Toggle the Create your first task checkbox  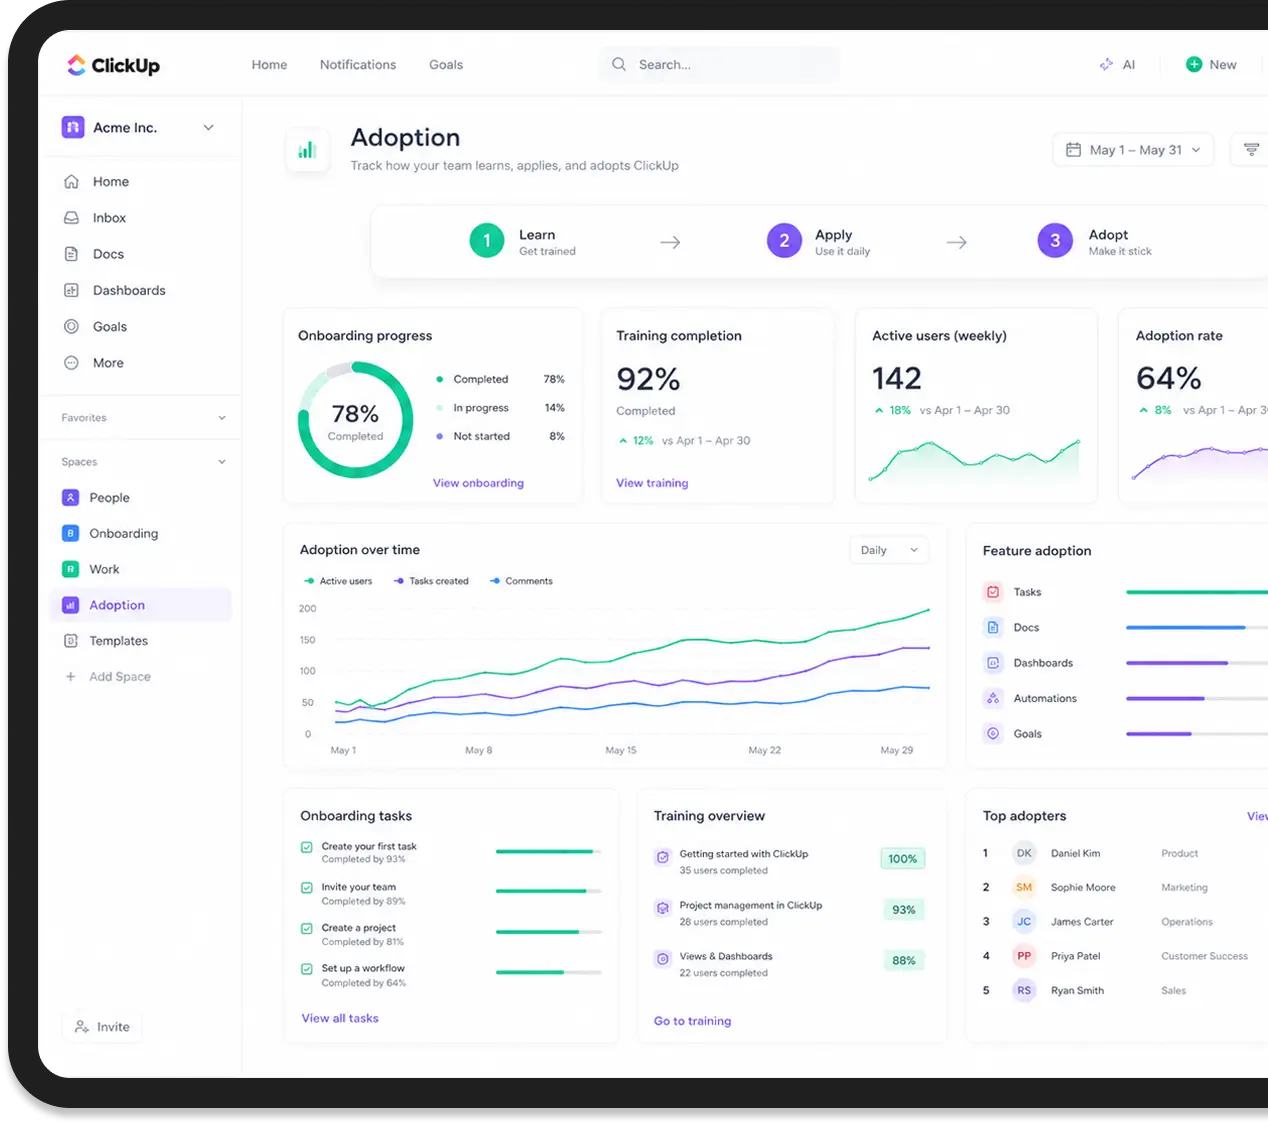(307, 847)
